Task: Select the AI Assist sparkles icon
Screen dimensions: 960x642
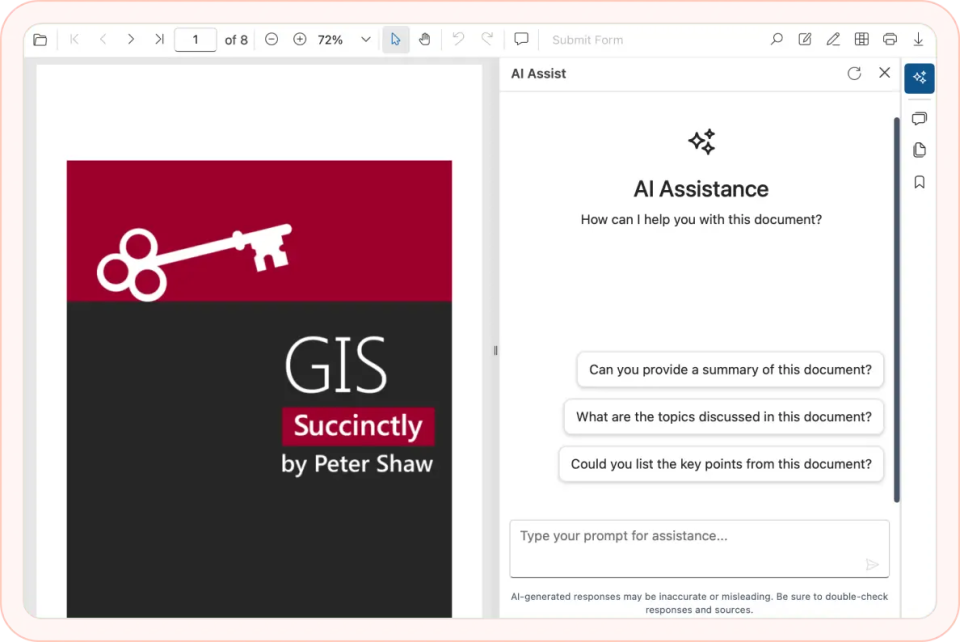Action: tap(919, 78)
